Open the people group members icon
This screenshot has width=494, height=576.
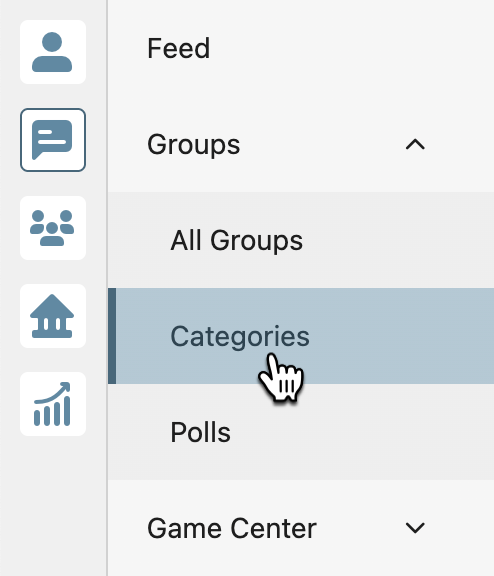point(52,228)
